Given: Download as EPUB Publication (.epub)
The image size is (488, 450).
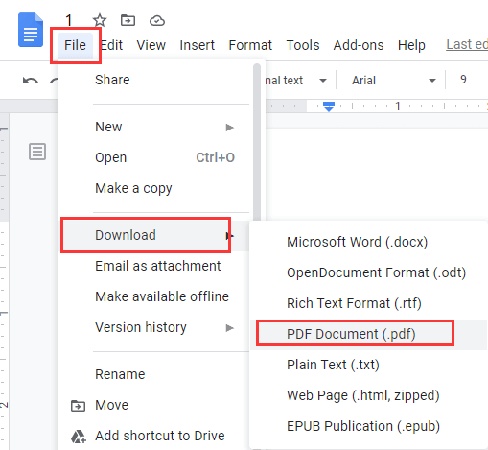Looking at the screenshot, I should tap(368, 426).
